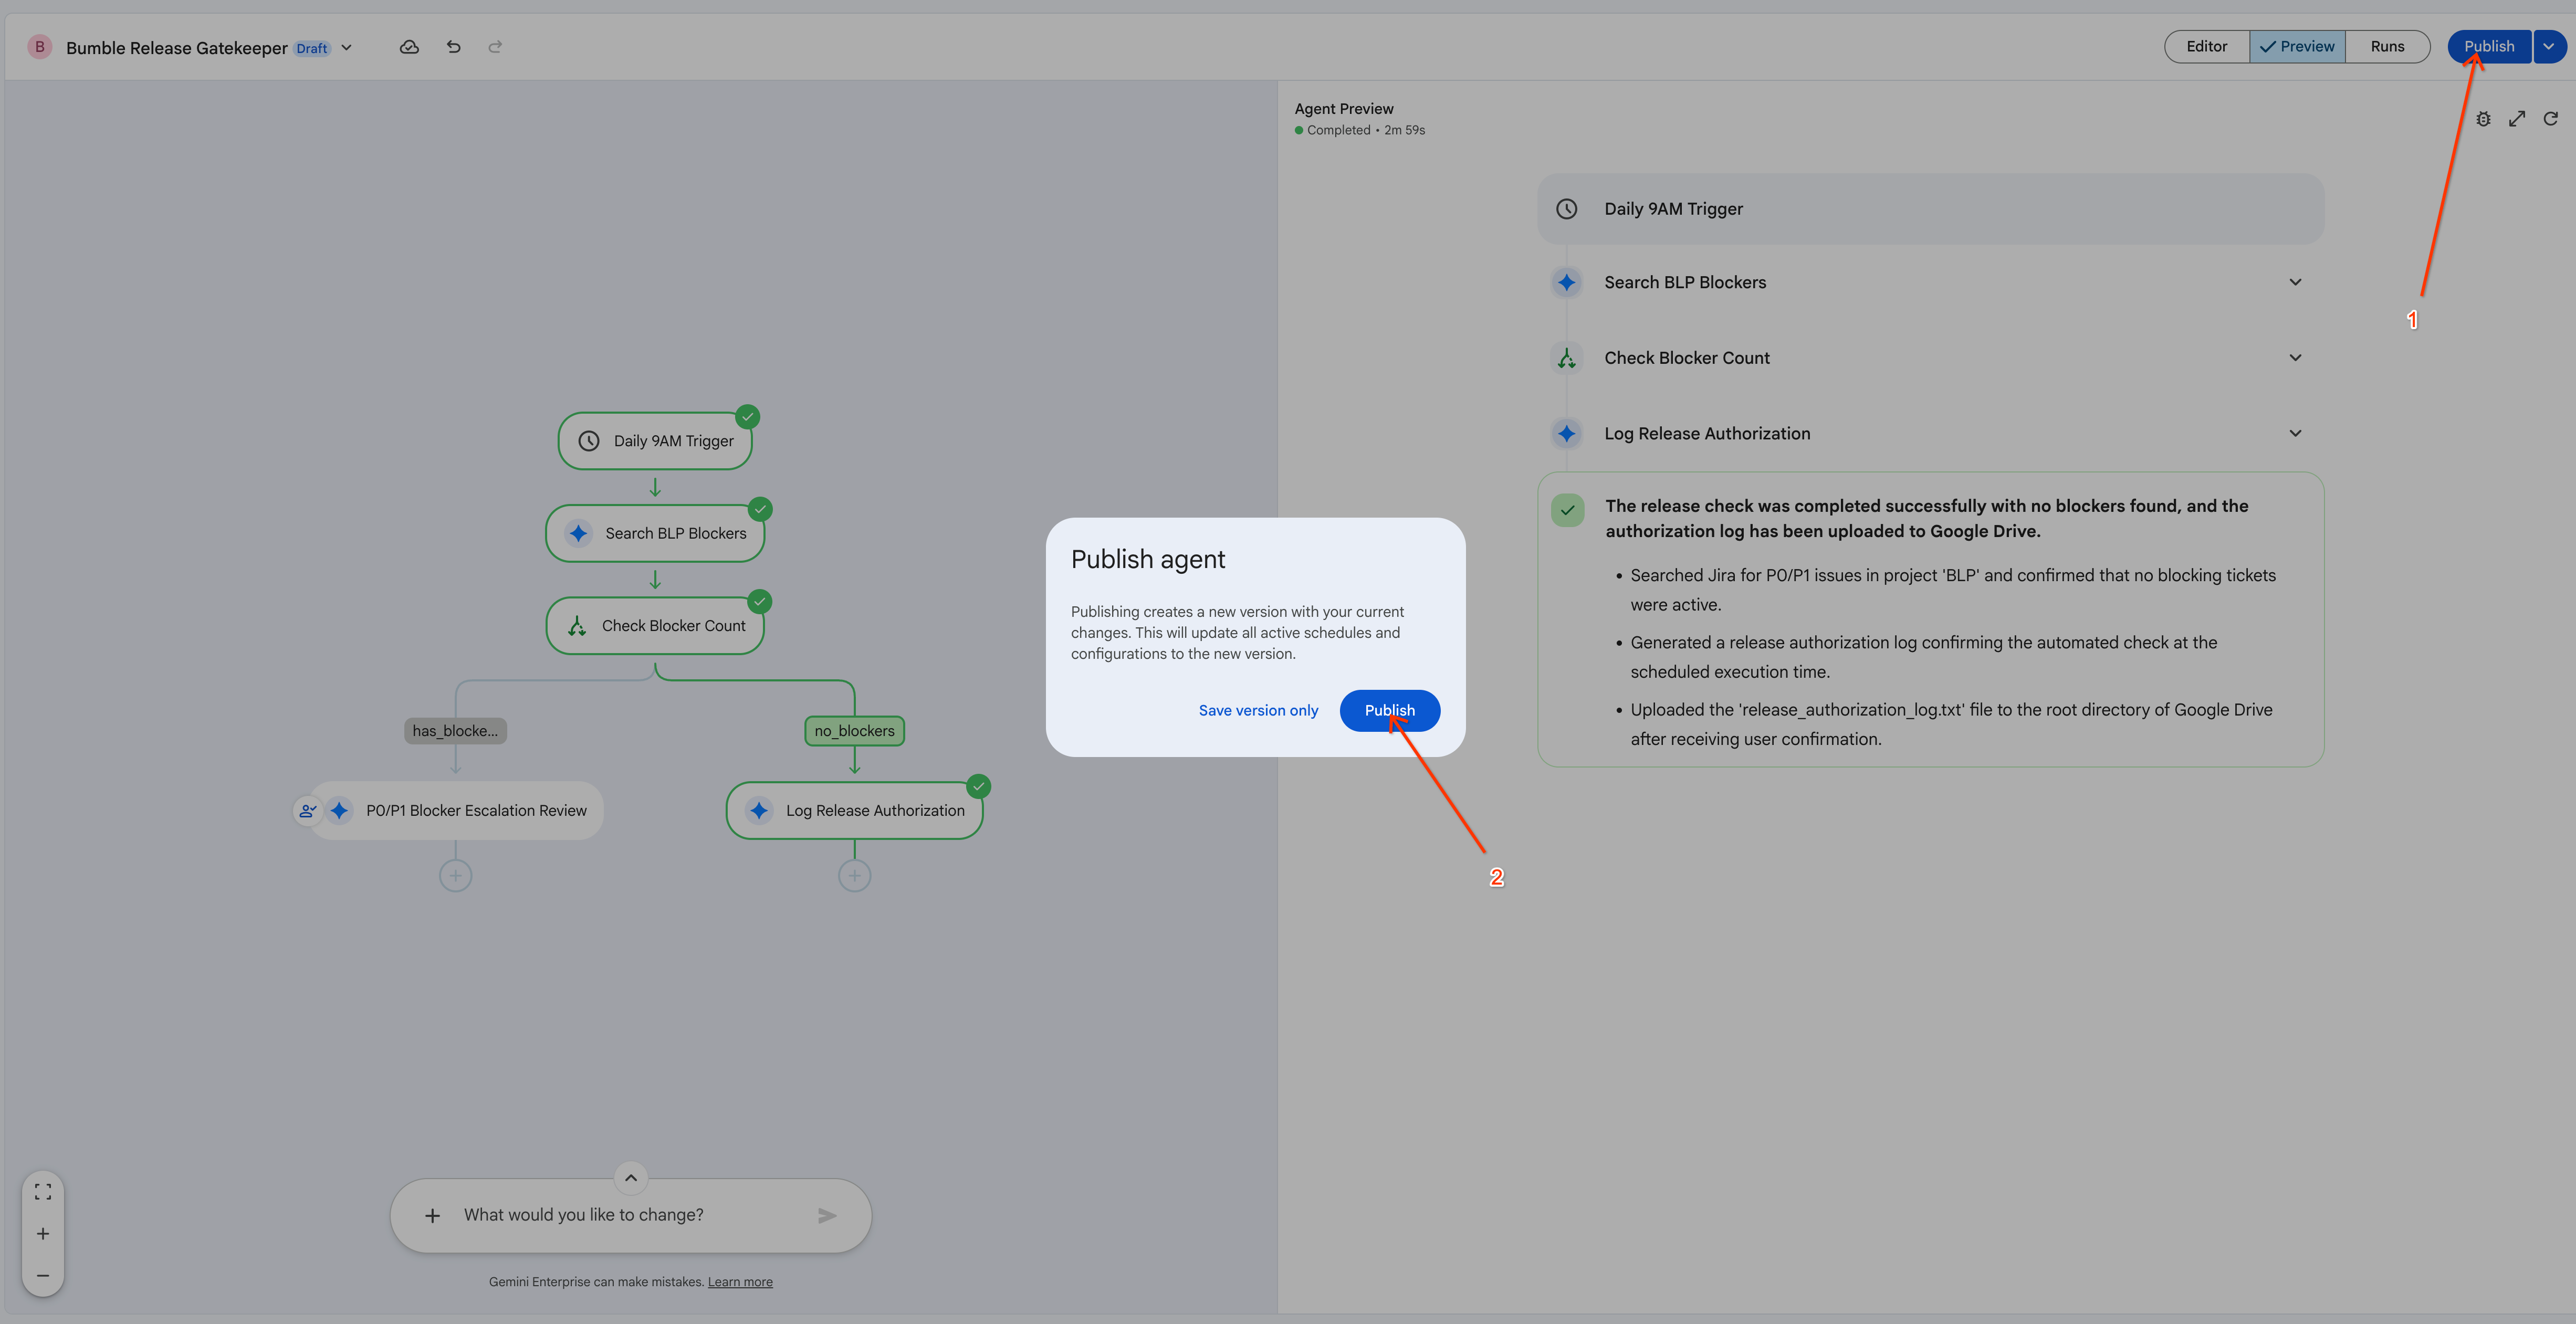2576x1324 pixels.
Task: Click the plus attachment icon in prompt box
Action: pos(432,1215)
